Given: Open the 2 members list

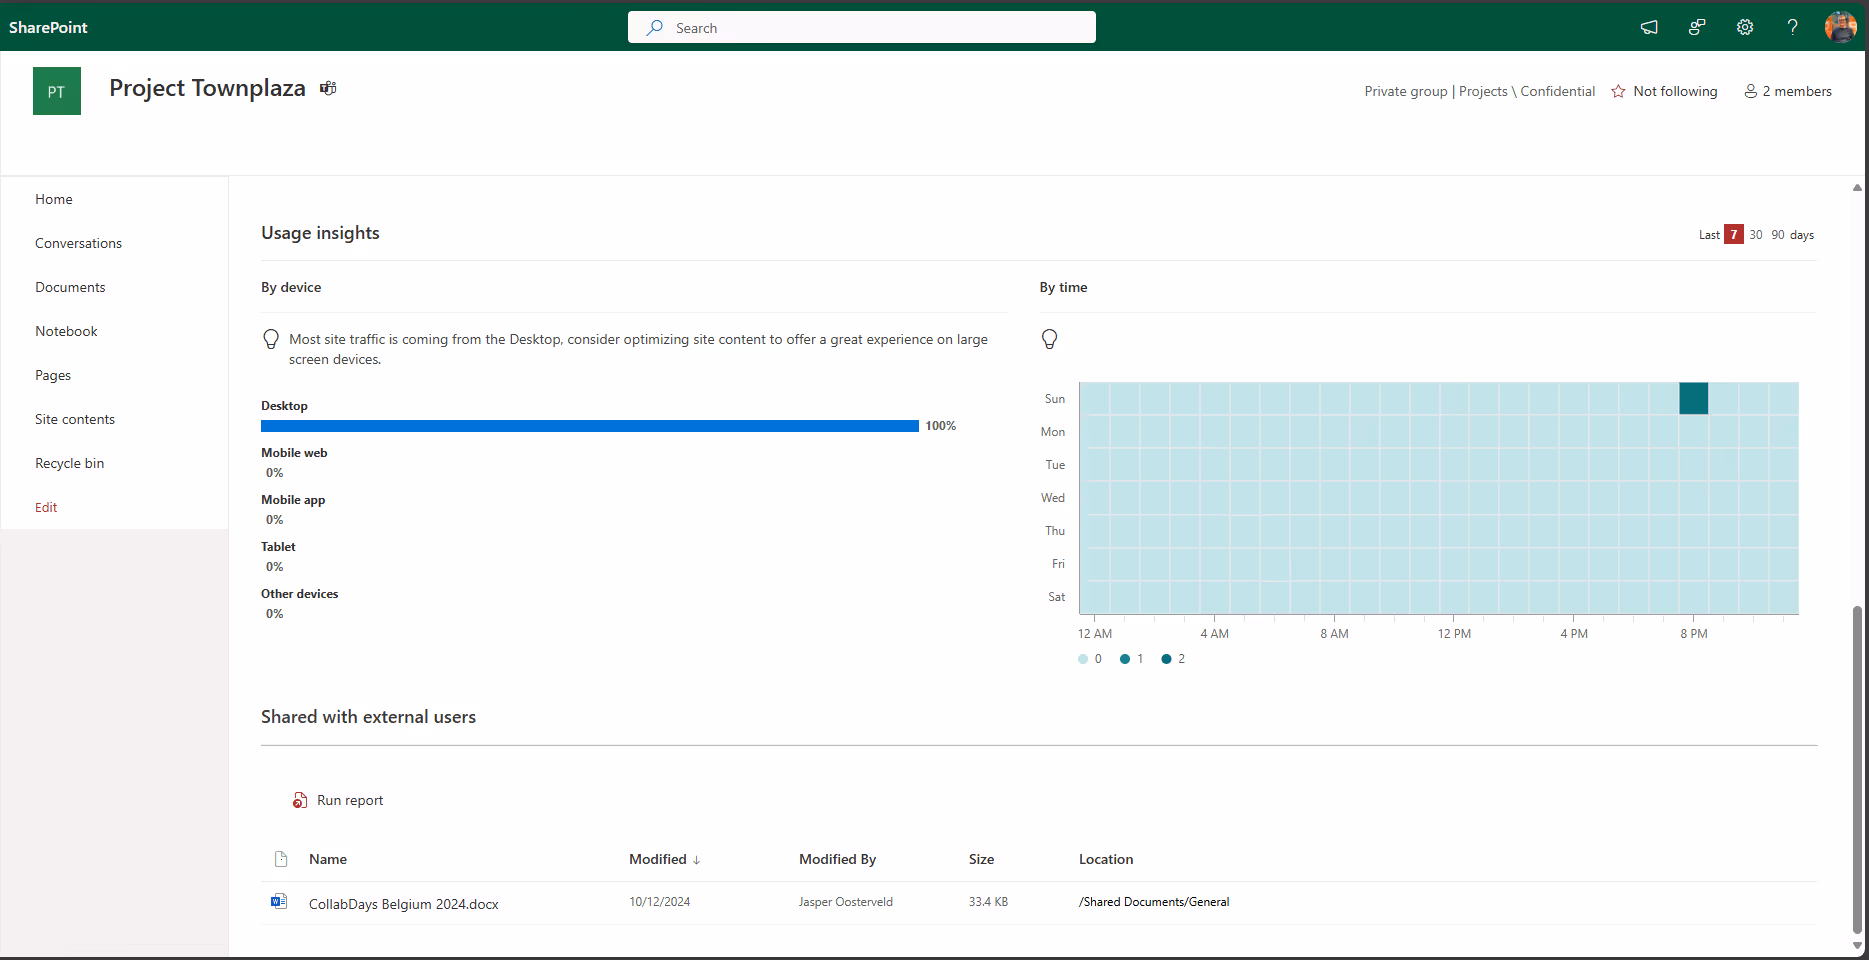Looking at the screenshot, I should [1788, 91].
